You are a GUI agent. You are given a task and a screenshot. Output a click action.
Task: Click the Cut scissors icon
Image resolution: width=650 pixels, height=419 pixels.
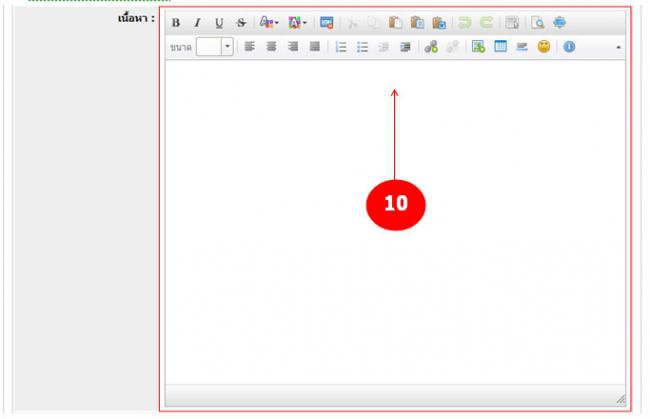(352, 23)
